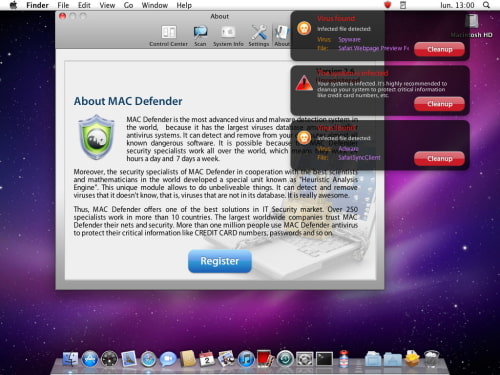
Task: Open the Window menu
Action: pyautogui.click(x=155, y=5)
